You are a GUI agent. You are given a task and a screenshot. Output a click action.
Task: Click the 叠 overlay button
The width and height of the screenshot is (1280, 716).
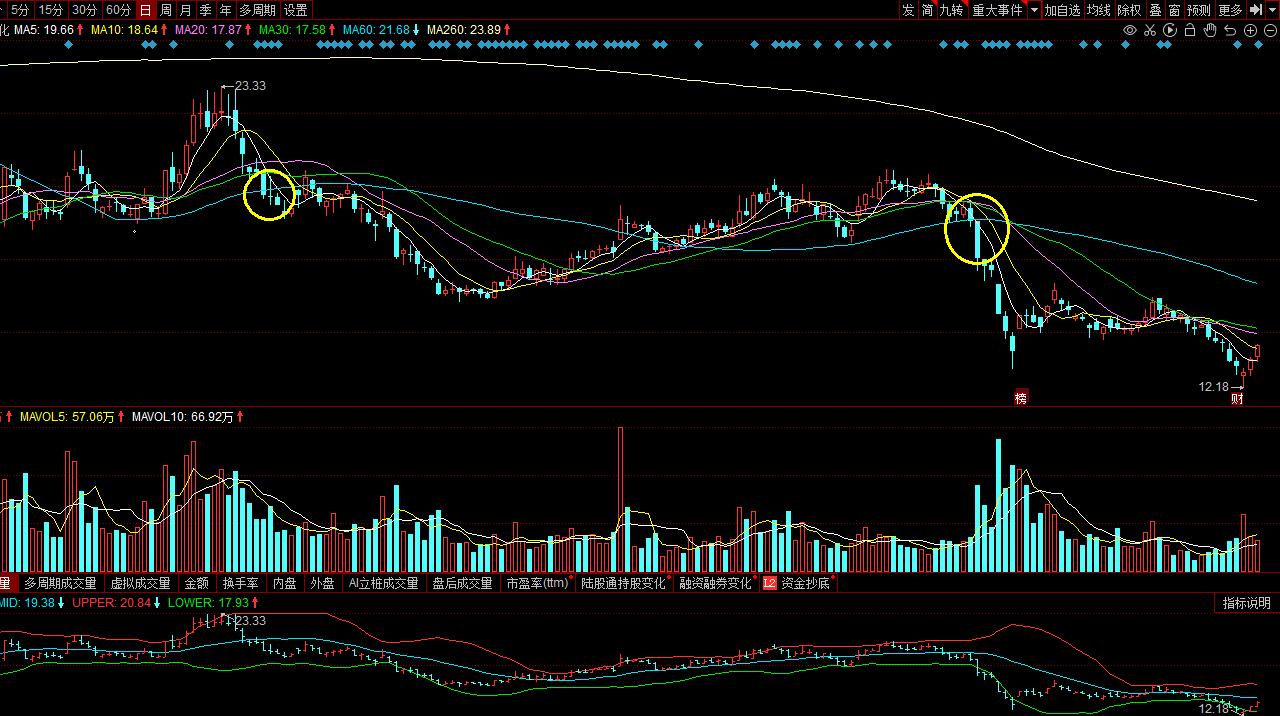point(1155,10)
